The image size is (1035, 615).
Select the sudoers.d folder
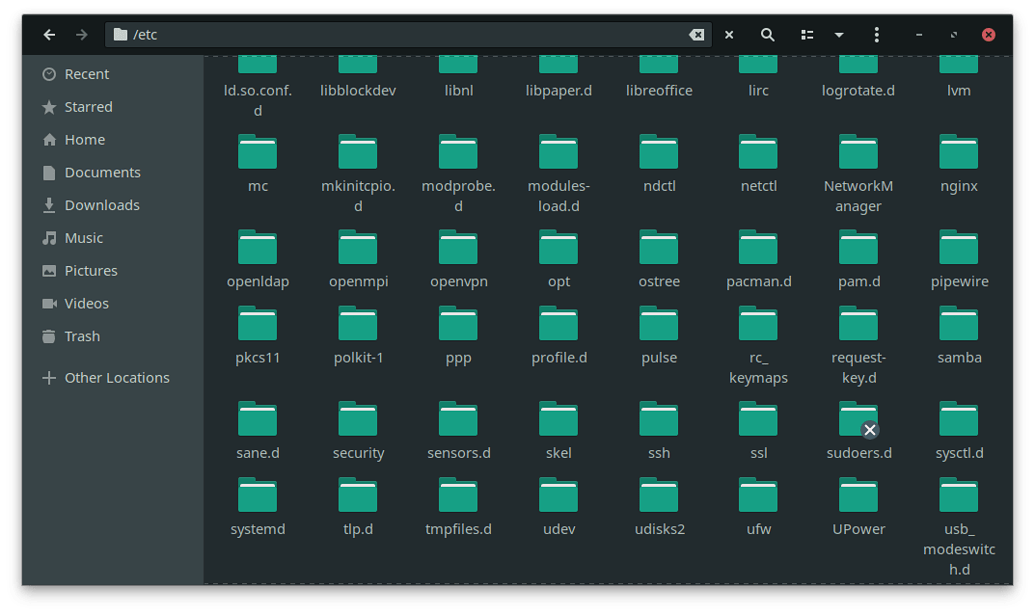coord(858,421)
